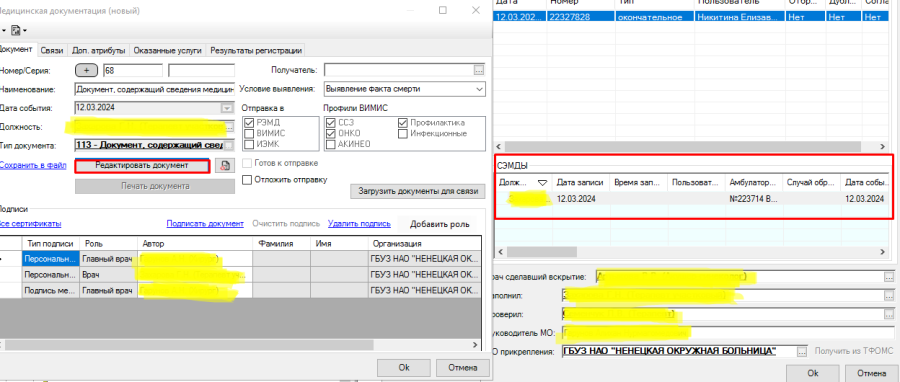Select the Персональн... signature row with role Врач
This screenshot has height=382, width=900.
pos(241,275)
